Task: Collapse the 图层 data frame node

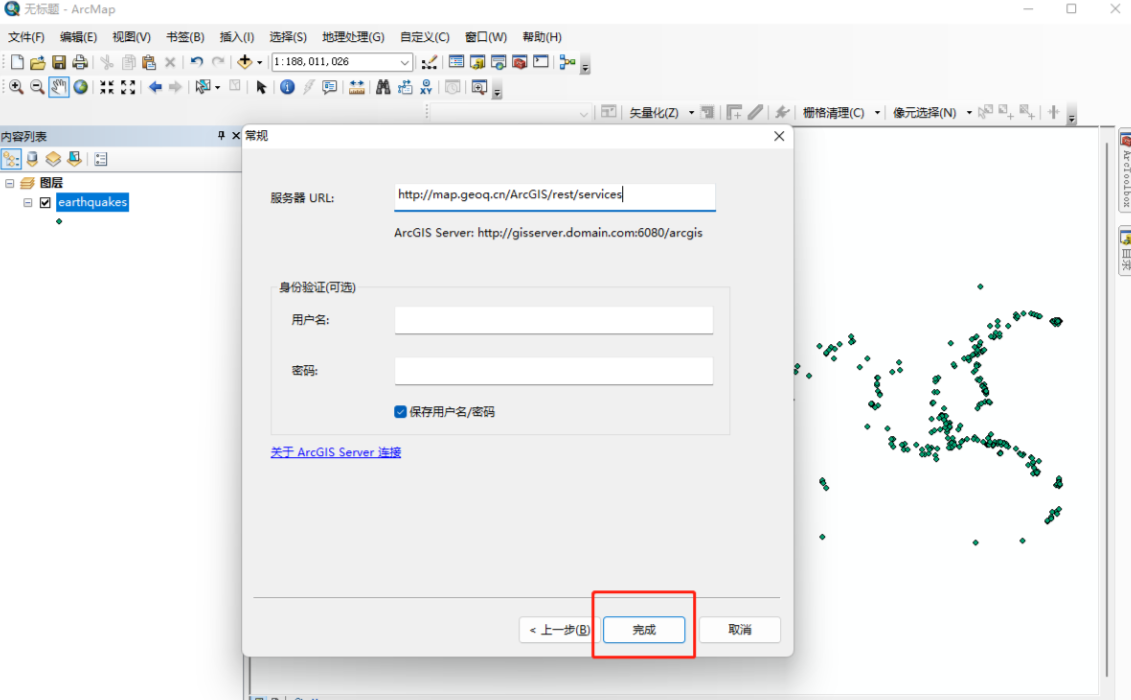Action: click(9, 183)
